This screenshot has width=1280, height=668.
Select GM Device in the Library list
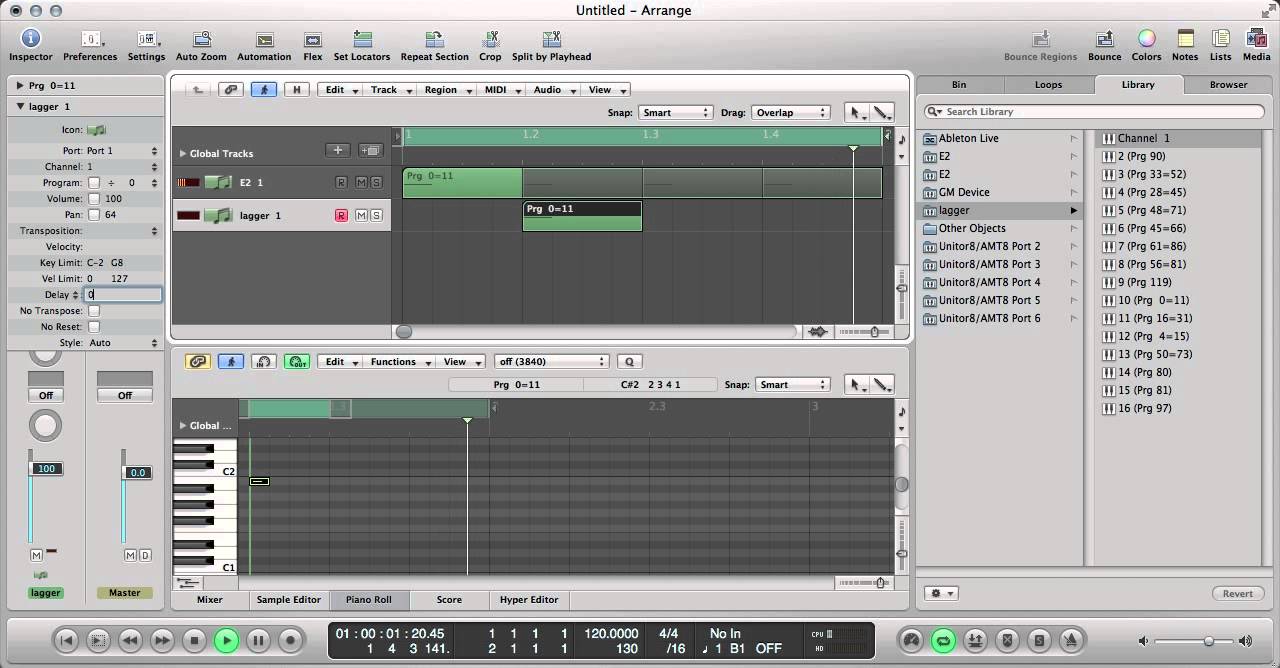1000,192
